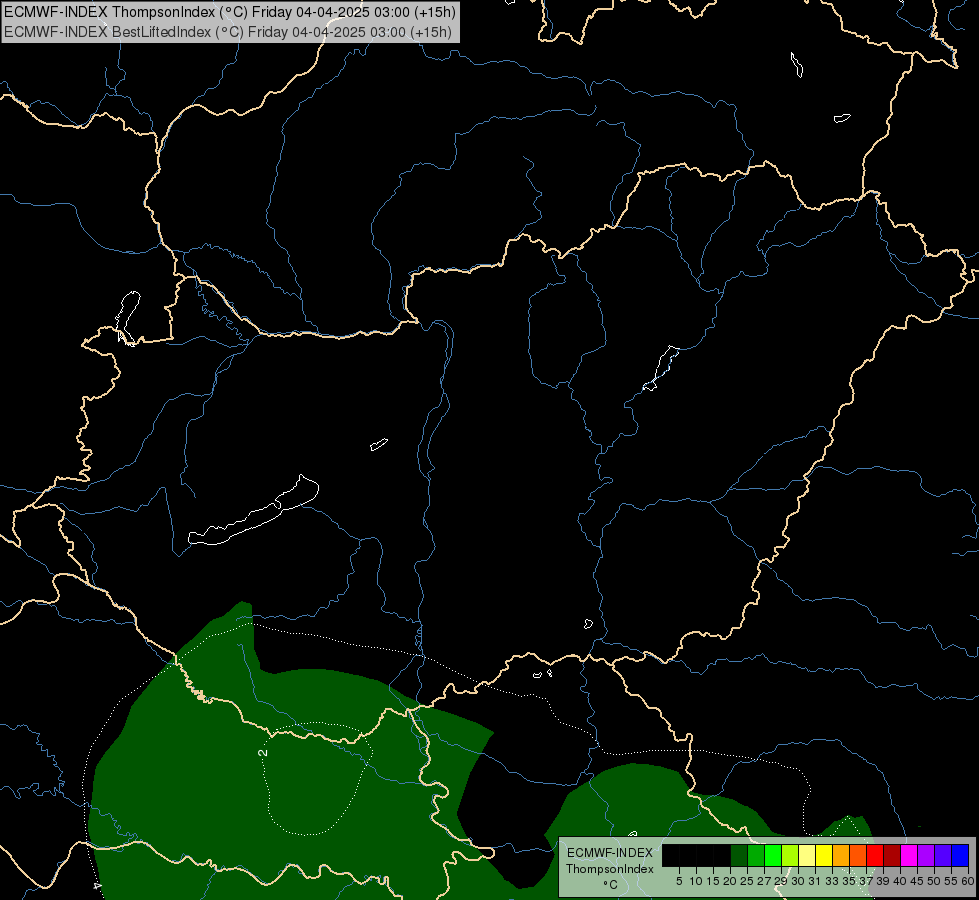Click the BestLiftedIndex title line at top
Image resolution: width=979 pixels, height=900 pixels.
[228, 32]
